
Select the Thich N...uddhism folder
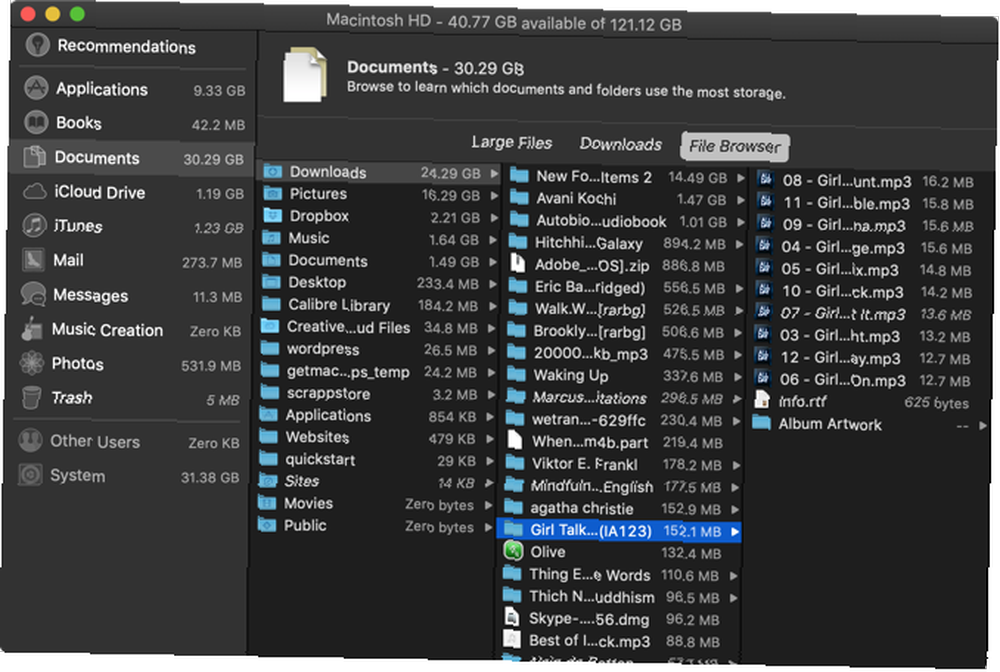(620, 597)
